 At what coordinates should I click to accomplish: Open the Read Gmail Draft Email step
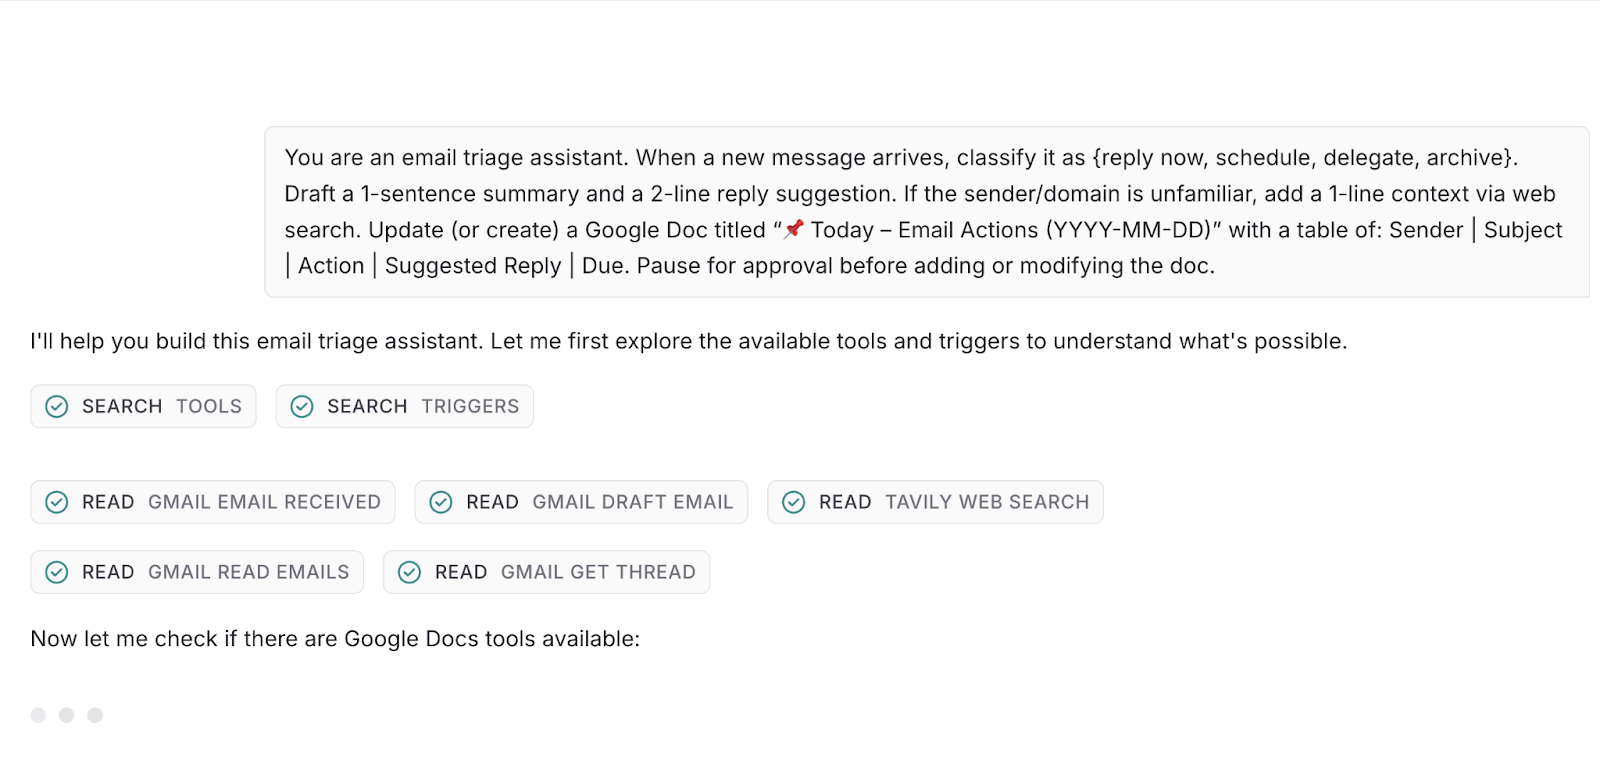[x=598, y=502]
